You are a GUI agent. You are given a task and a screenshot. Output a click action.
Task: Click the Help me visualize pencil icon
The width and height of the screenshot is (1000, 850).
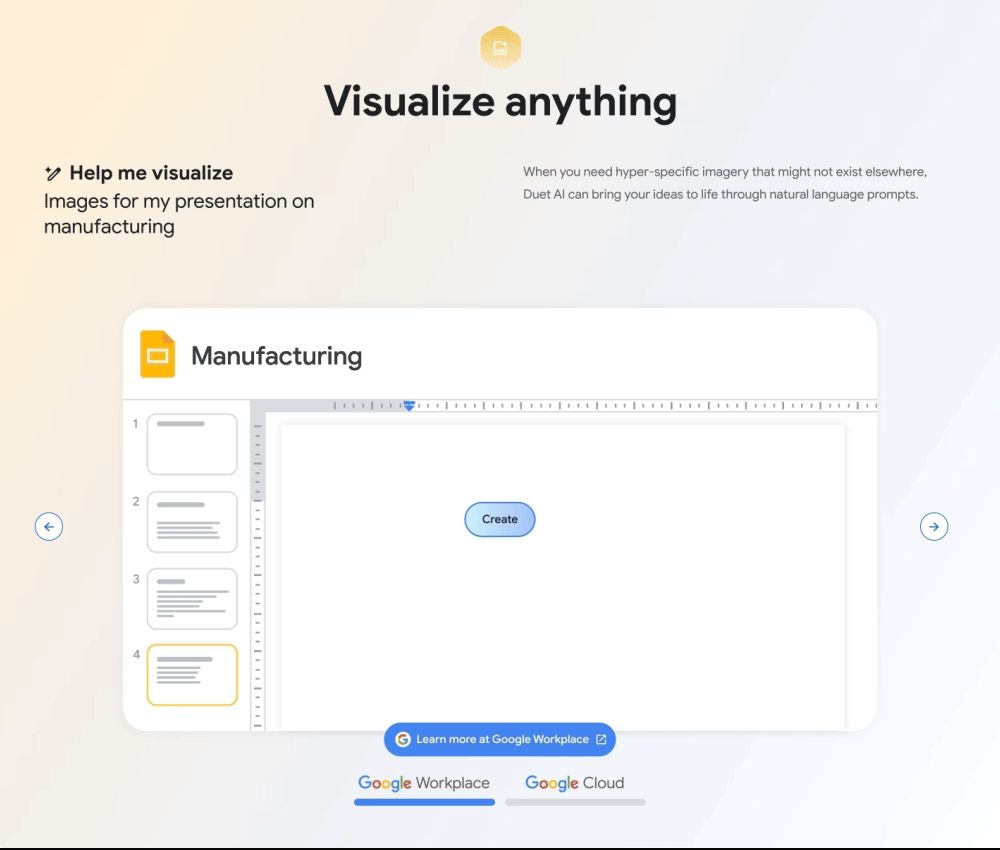[53, 173]
